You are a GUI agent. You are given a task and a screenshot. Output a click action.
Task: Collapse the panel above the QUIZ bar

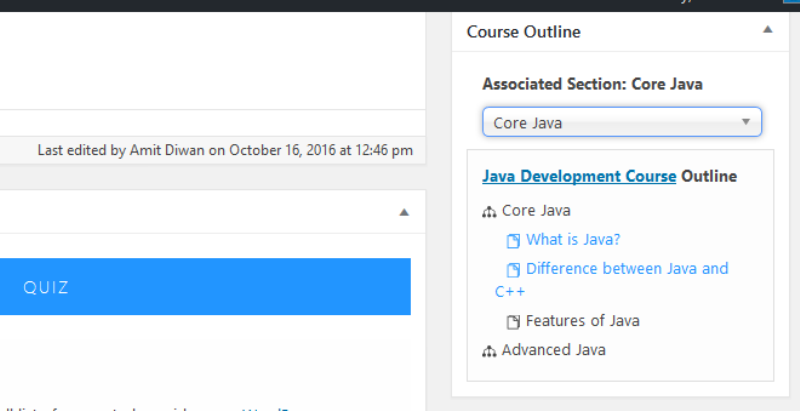click(x=404, y=212)
